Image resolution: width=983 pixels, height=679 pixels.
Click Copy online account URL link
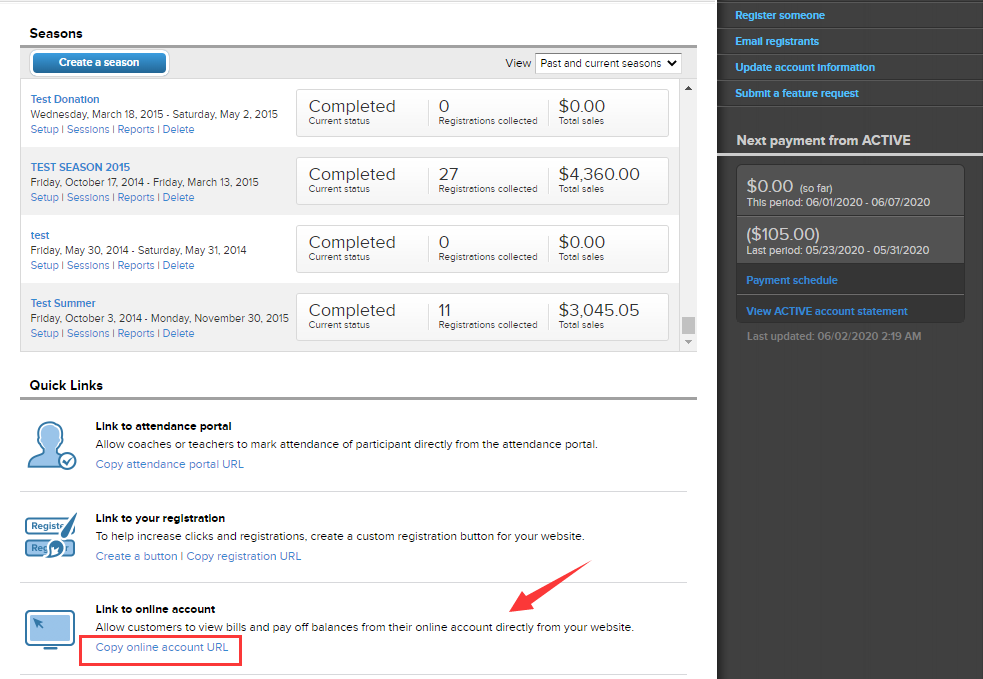tap(162, 648)
